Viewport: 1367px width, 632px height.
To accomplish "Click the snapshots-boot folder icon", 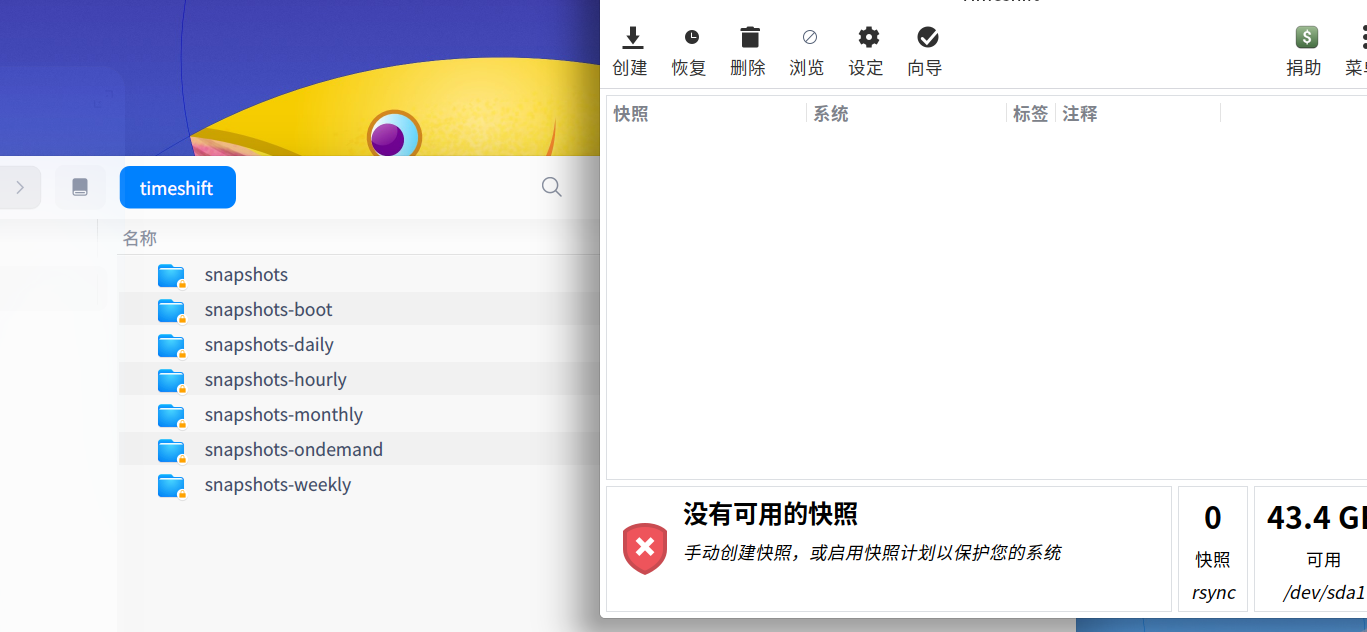I will click(172, 310).
